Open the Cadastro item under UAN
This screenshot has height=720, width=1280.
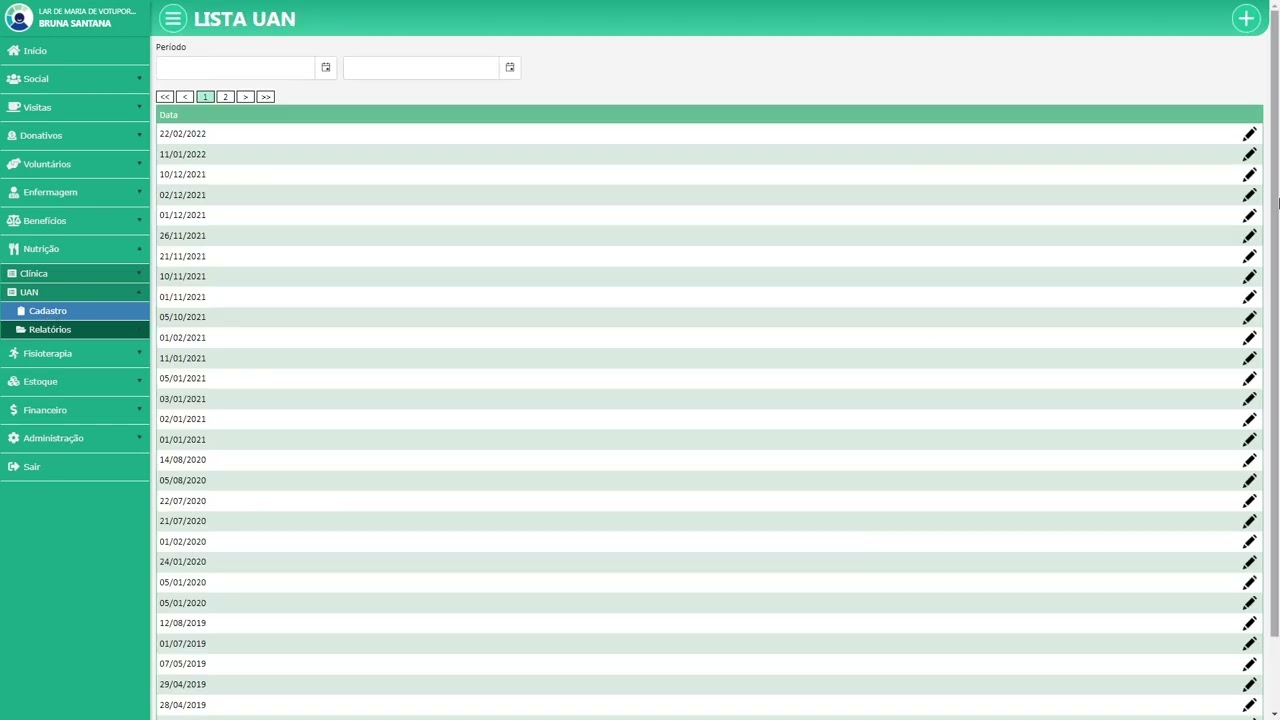(x=48, y=311)
